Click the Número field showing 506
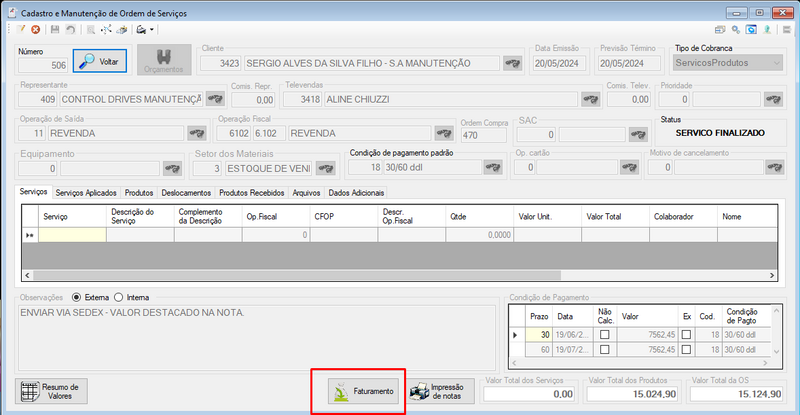Viewport: 800px width, 415px height. tap(43, 65)
